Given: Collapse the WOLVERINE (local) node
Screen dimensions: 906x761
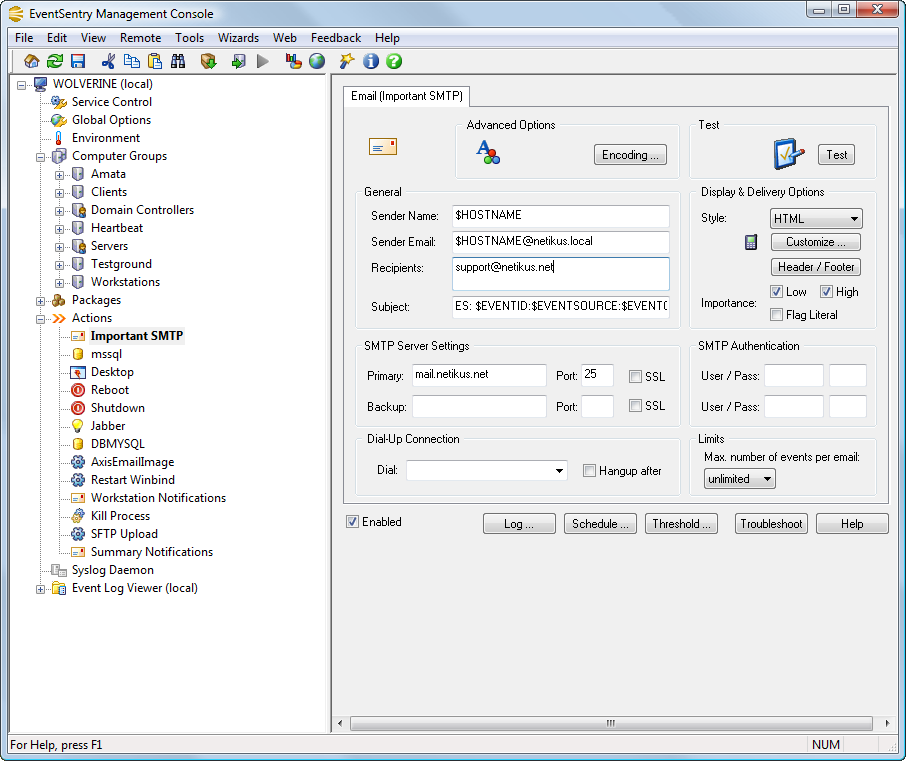Looking at the screenshot, I should [x=21, y=85].
